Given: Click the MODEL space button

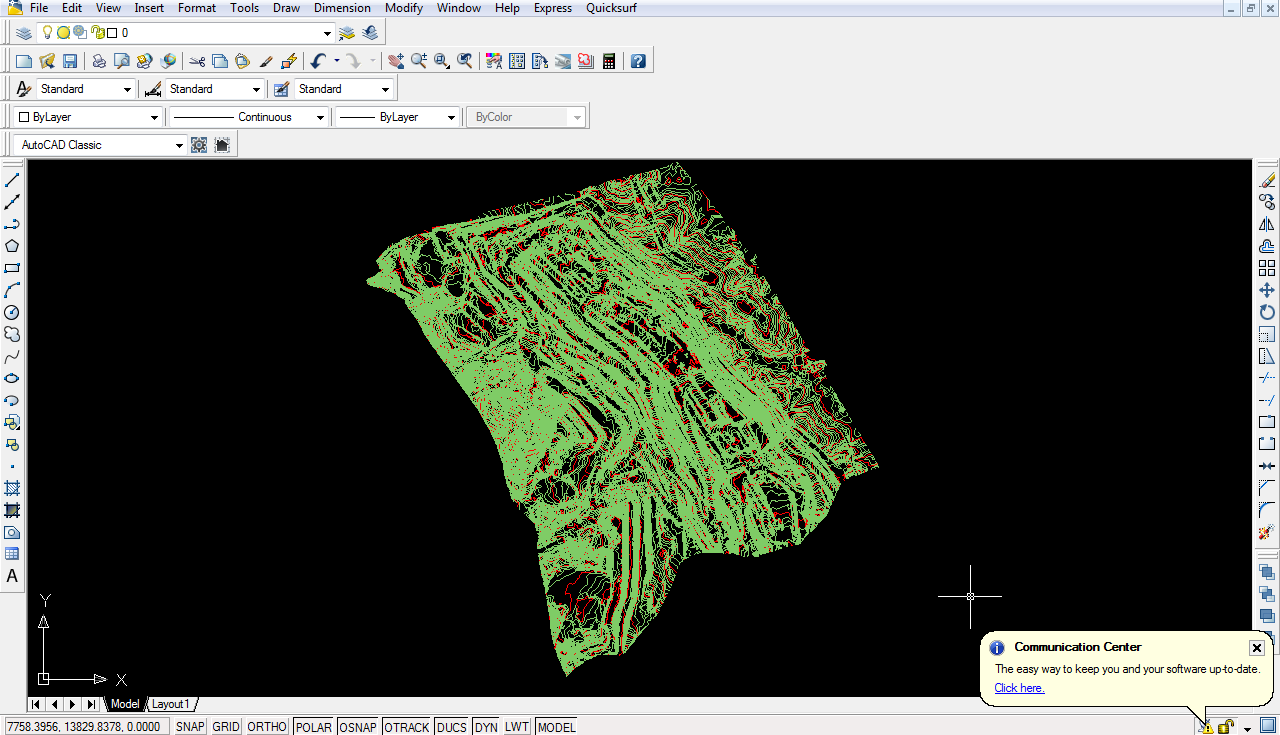Looking at the screenshot, I should pos(556,727).
